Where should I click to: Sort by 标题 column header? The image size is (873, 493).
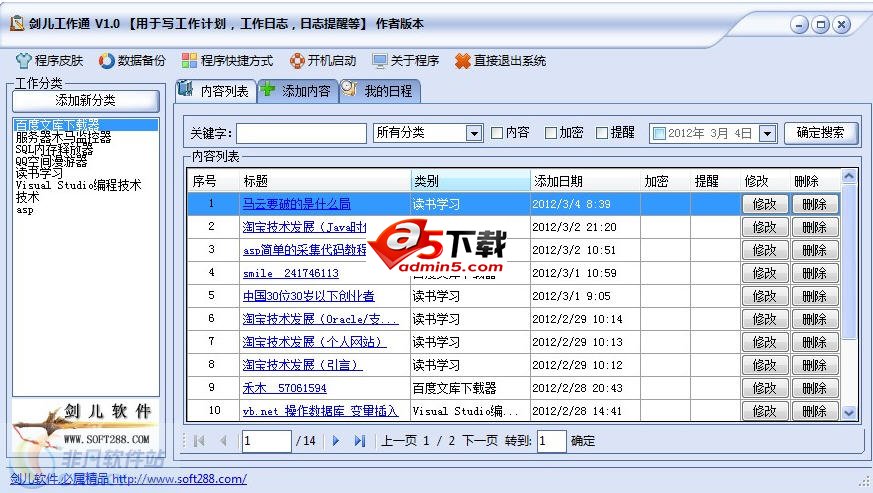coord(325,181)
